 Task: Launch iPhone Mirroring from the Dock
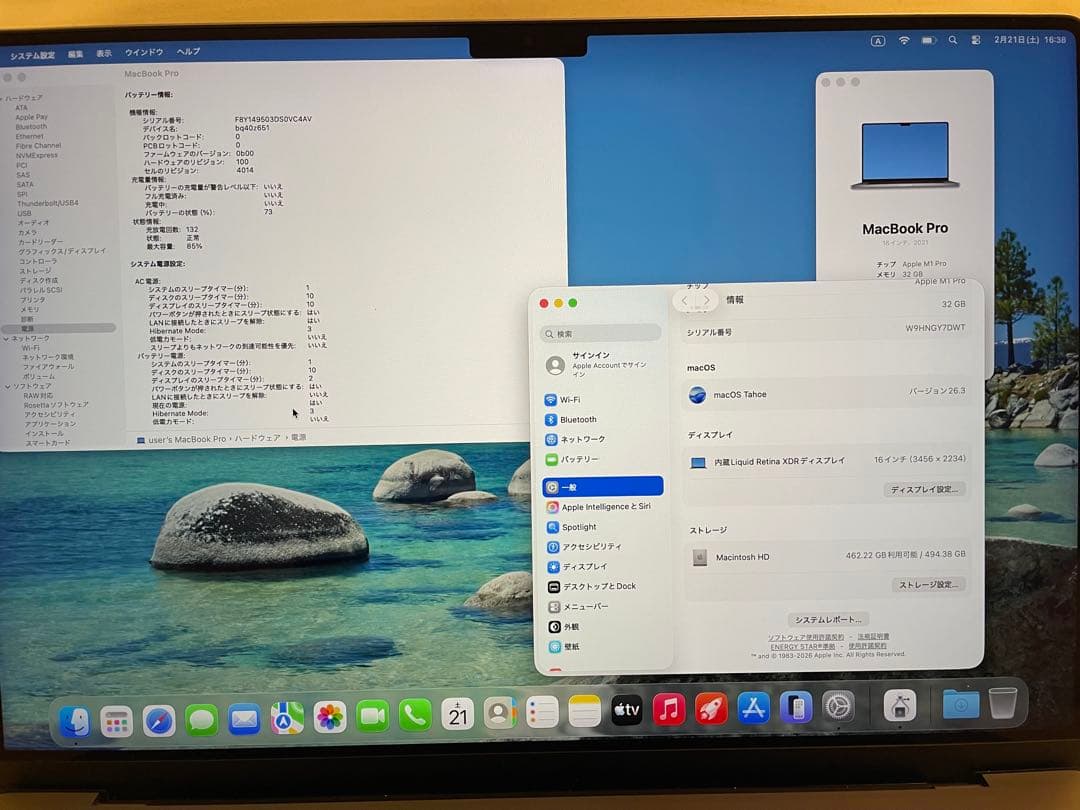pos(796,707)
